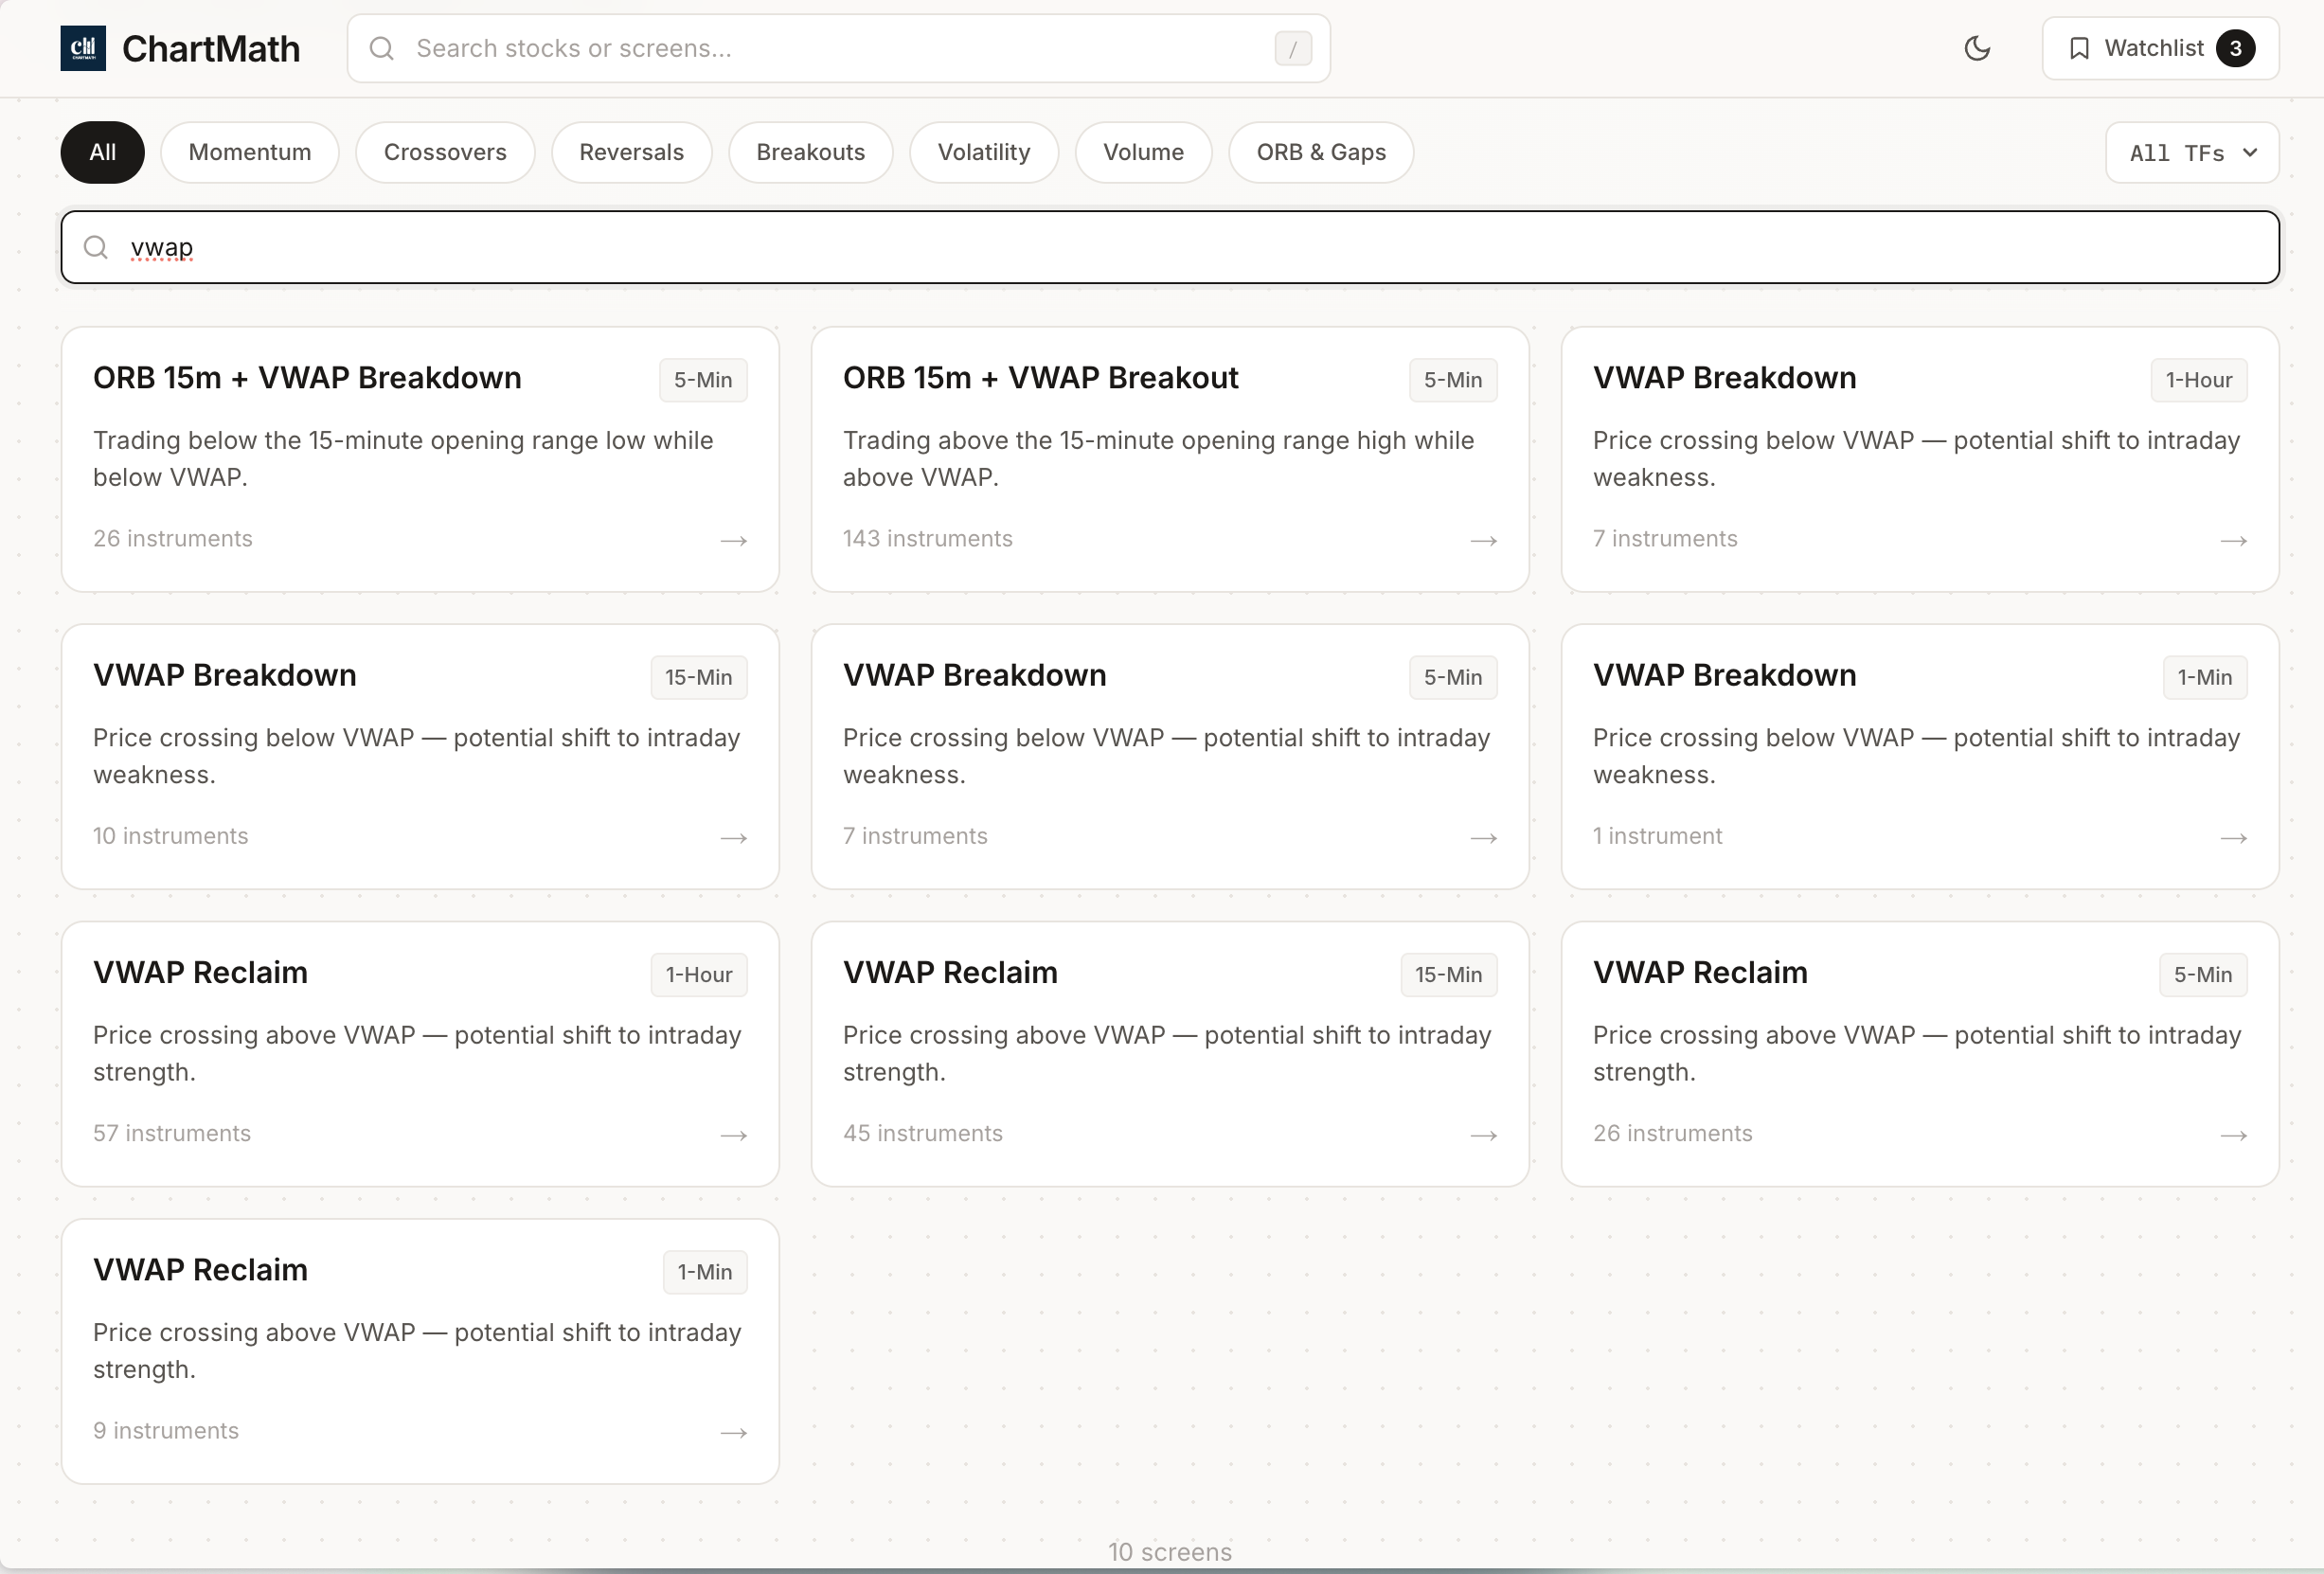Select the All category pill
2324x1574 pixels.
(x=102, y=152)
